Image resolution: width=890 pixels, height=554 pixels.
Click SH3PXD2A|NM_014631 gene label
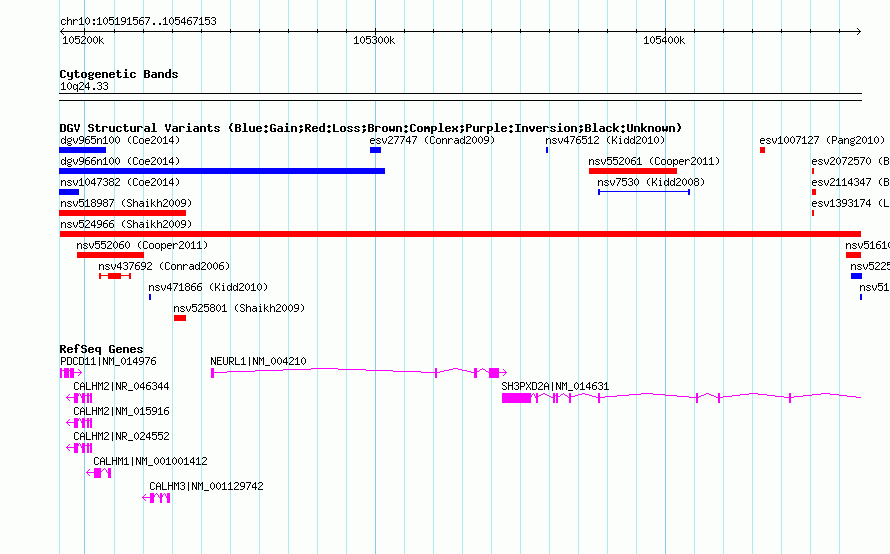(x=555, y=386)
